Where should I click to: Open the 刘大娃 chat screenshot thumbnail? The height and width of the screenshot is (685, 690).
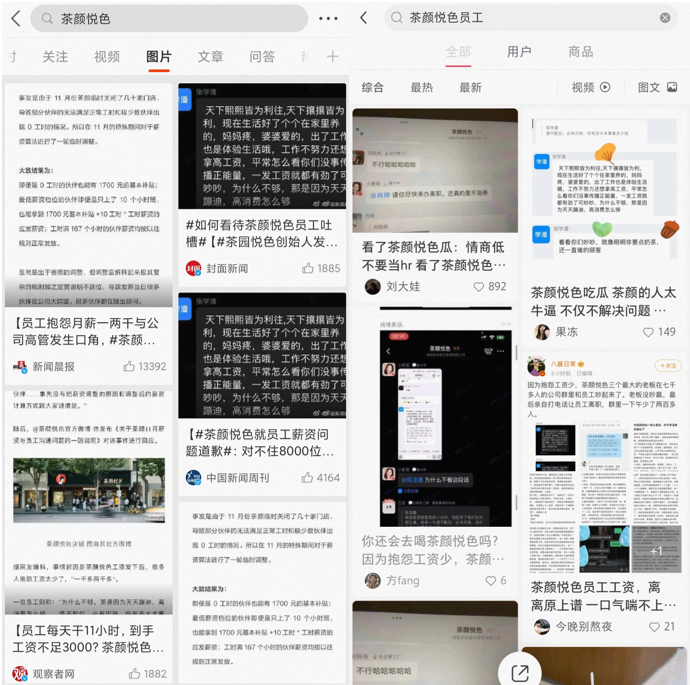[435, 171]
